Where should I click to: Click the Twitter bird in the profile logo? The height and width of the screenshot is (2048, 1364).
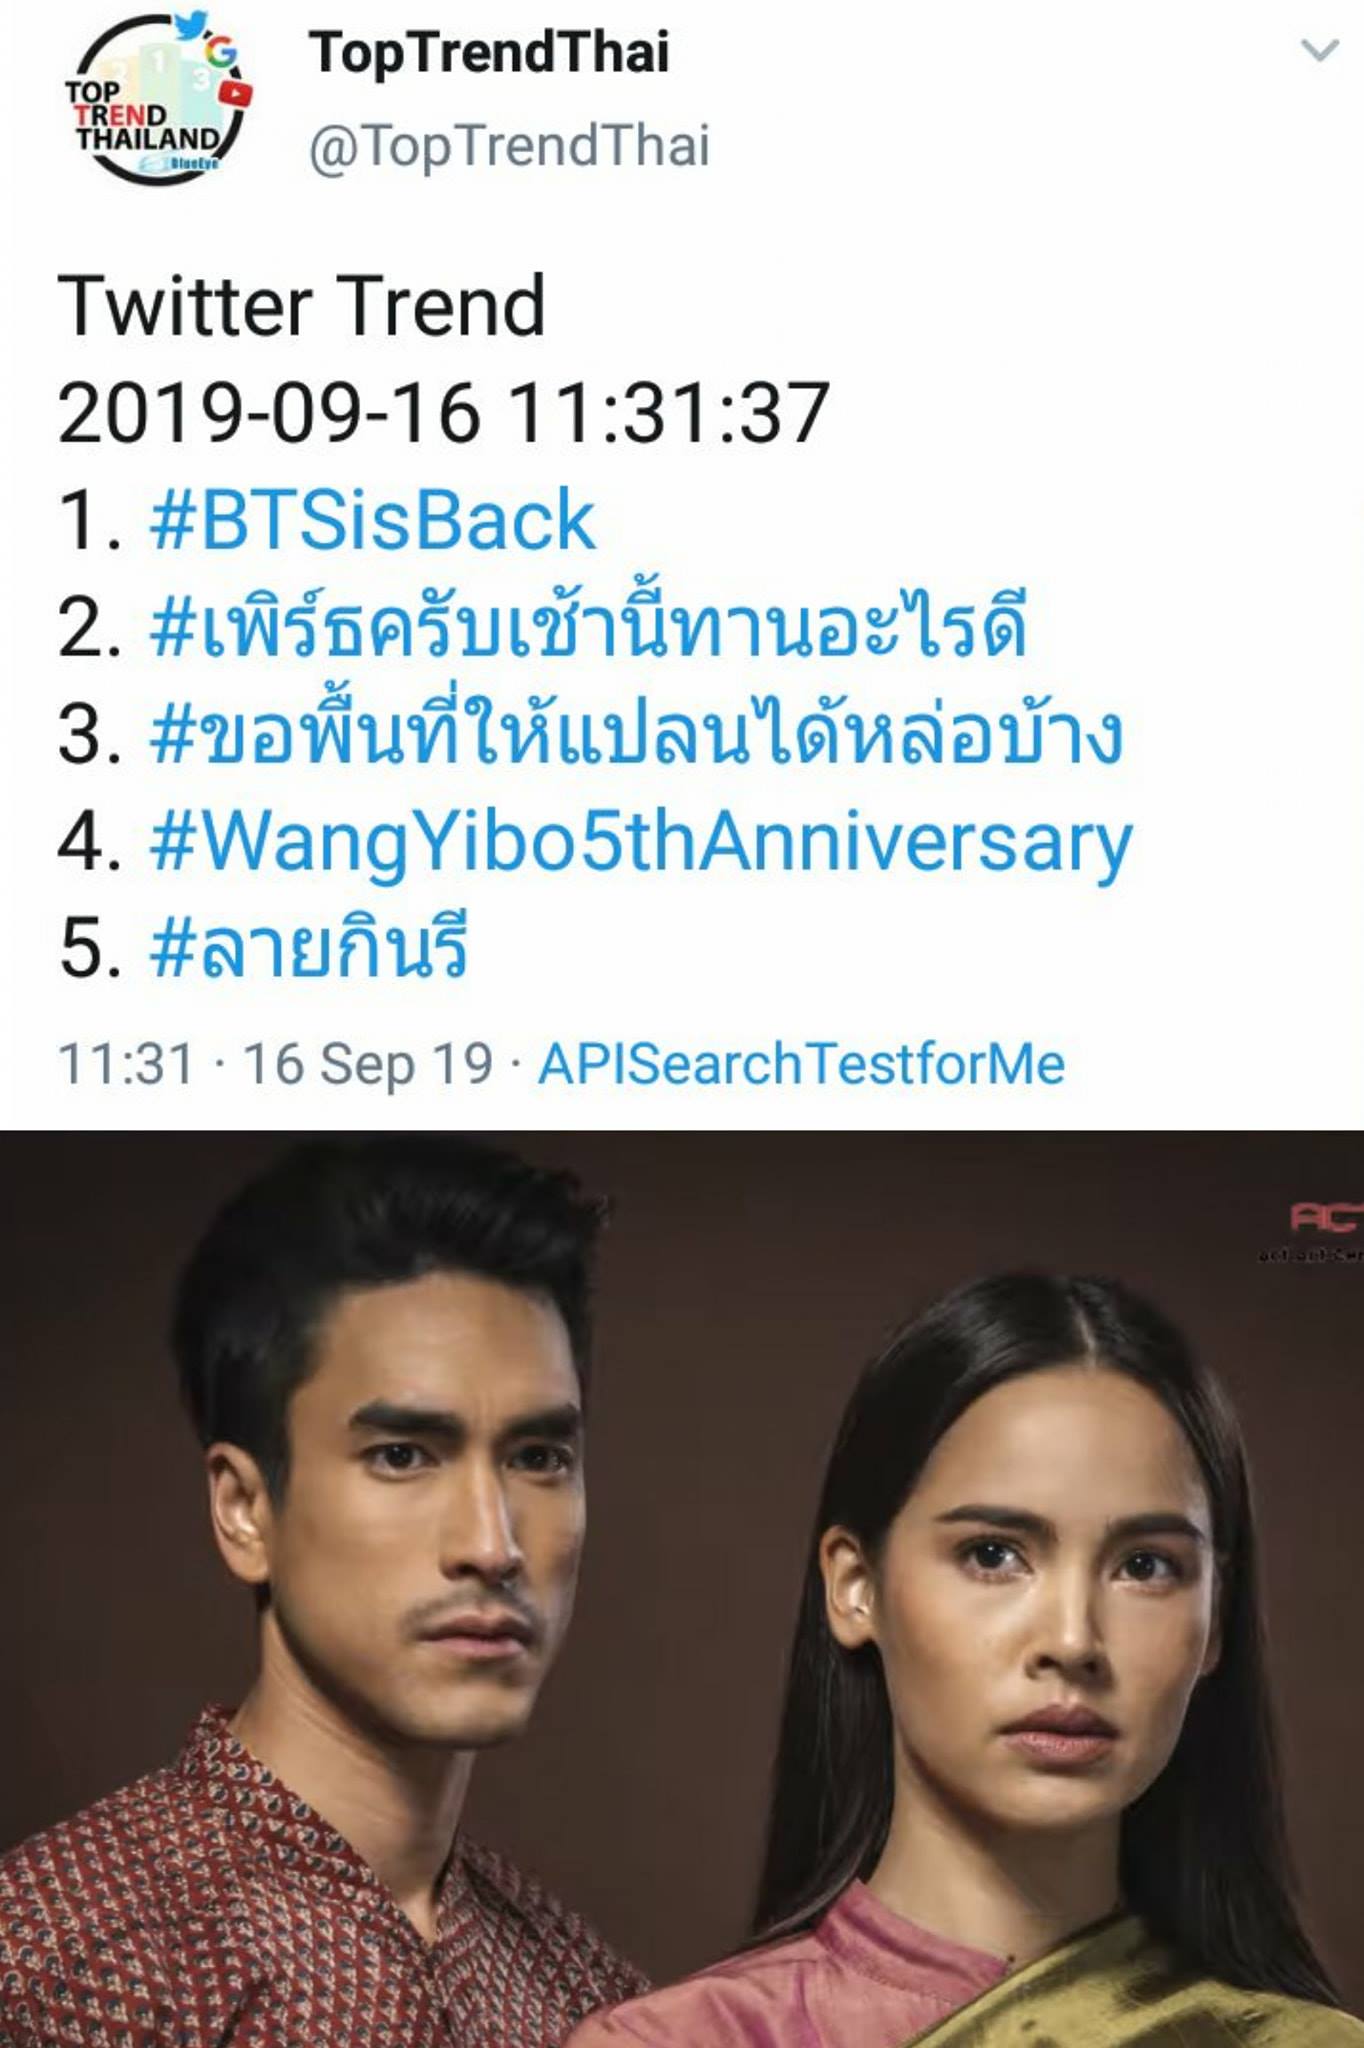pyautogui.click(x=189, y=25)
